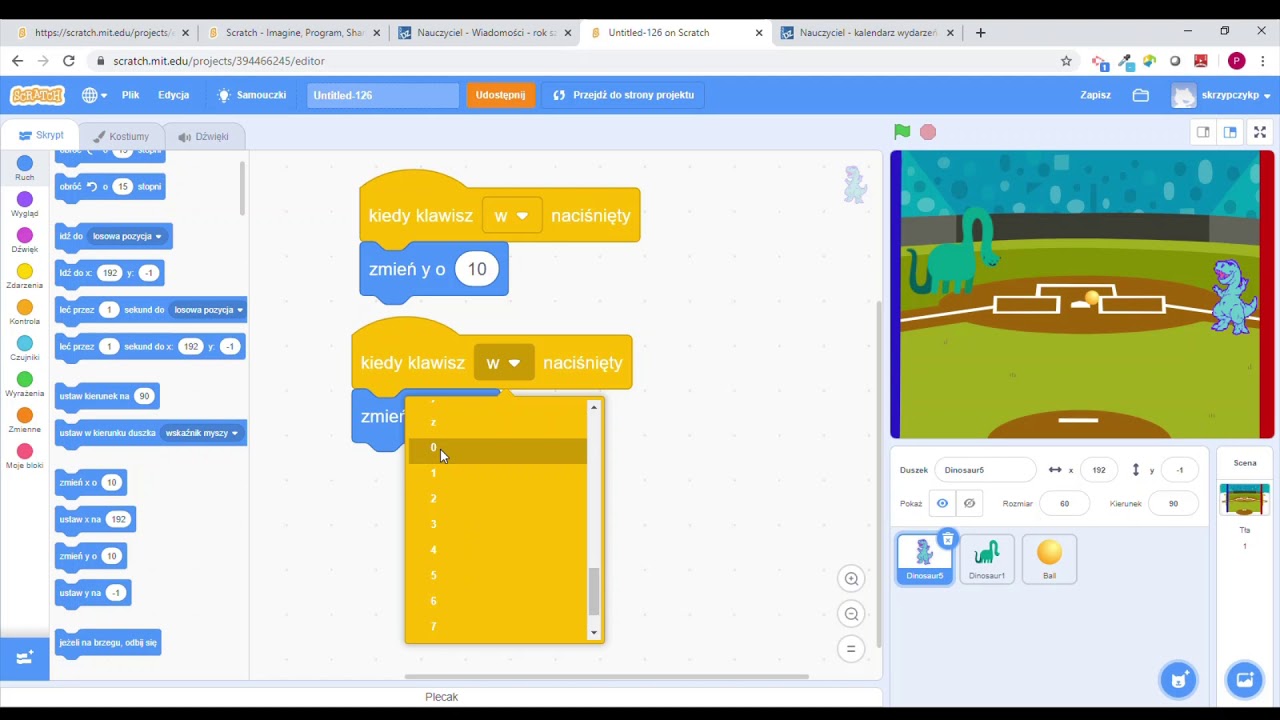Open the language globe dropdown
Image resolution: width=1280 pixels, height=720 pixels.
tap(95, 95)
